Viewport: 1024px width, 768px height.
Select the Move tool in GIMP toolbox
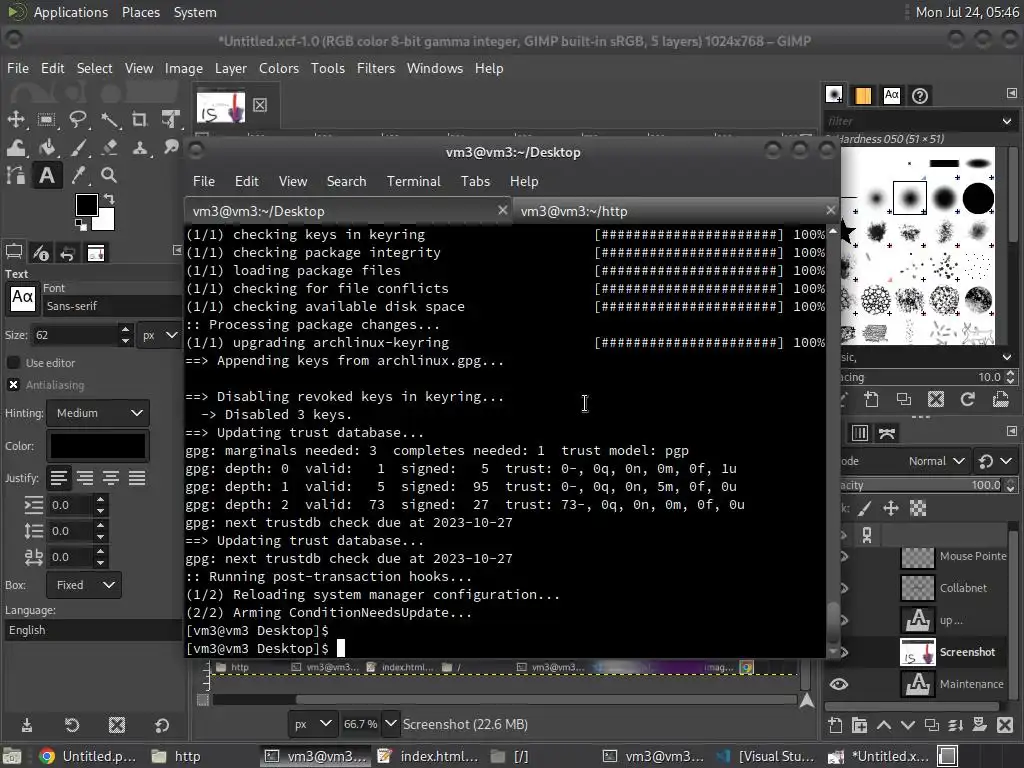16,119
